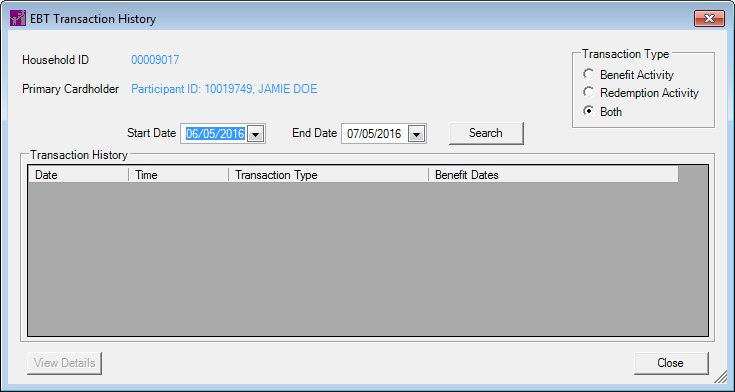This screenshot has width=735, height=392.
Task: Click the Benefit Dates column header
Action: (553, 175)
